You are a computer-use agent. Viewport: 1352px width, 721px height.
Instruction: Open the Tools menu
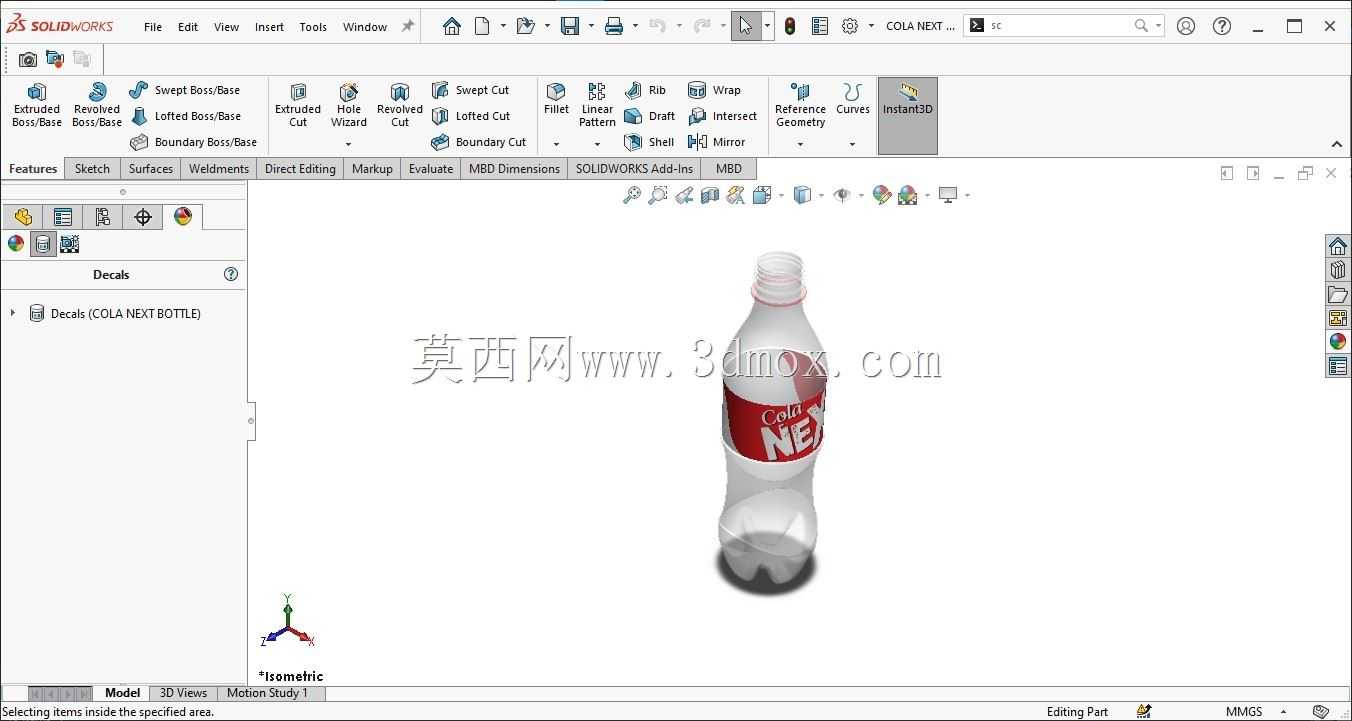[x=313, y=27]
